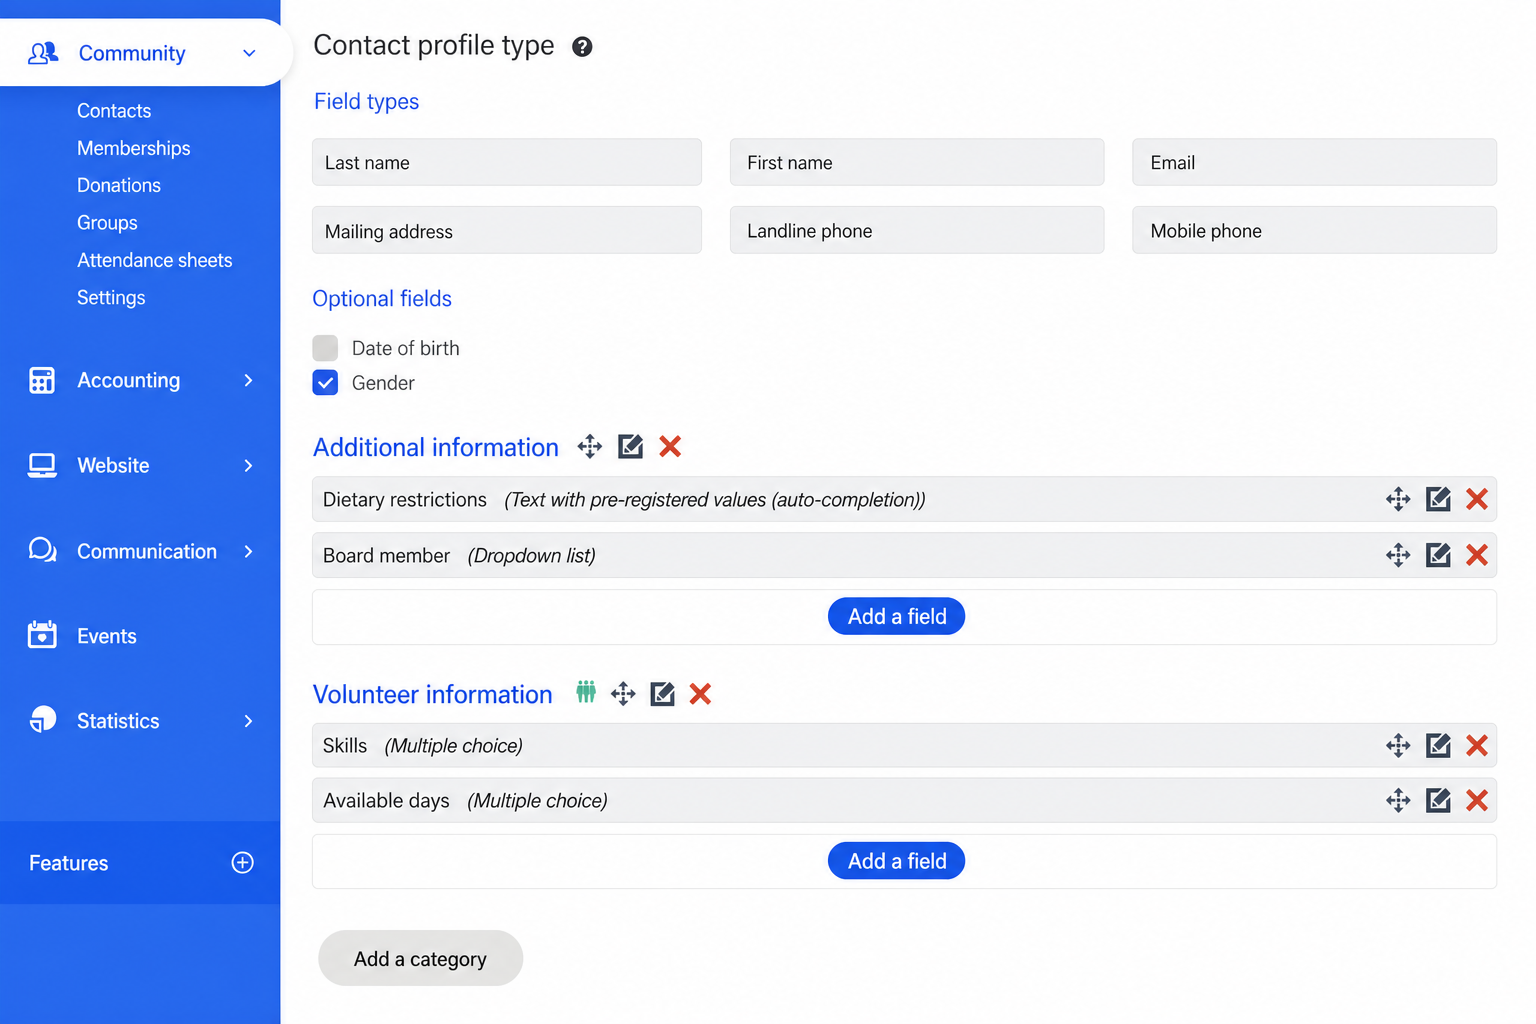Viewport: 1536px width, 1024px height.
Task: Enable the Date of birth checkbox
Action: (x=325, y=348)
